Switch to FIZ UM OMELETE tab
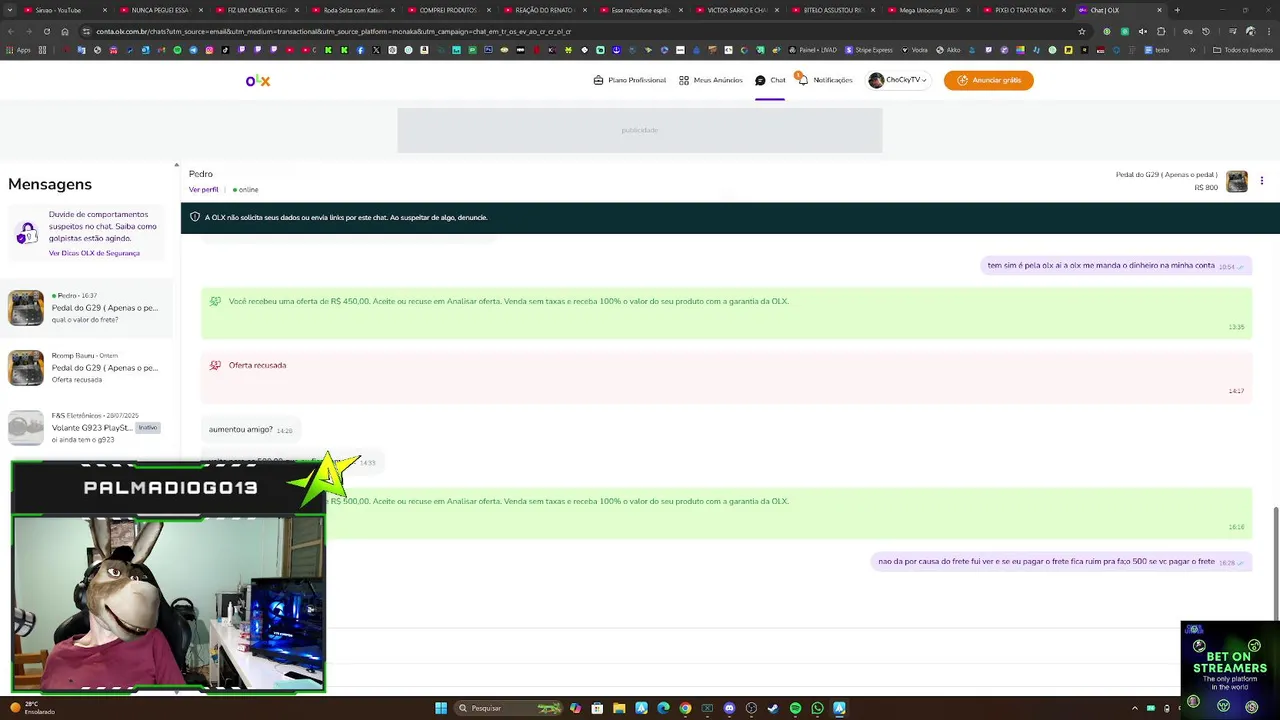The image size is (1280, 720). (x=256, y=10)
